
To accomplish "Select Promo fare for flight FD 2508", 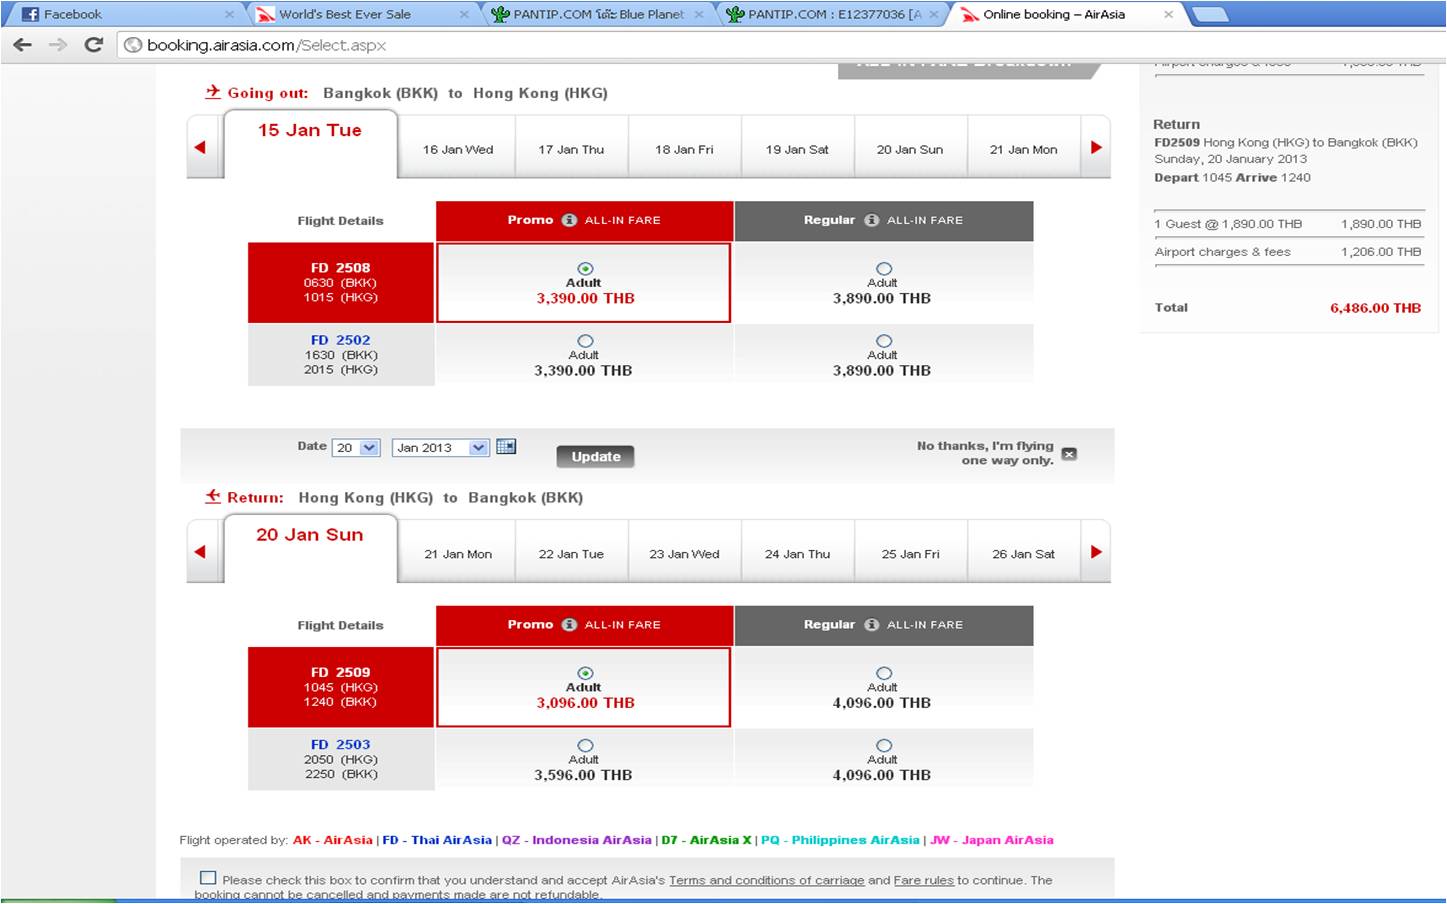I will [x=585, y=268].
